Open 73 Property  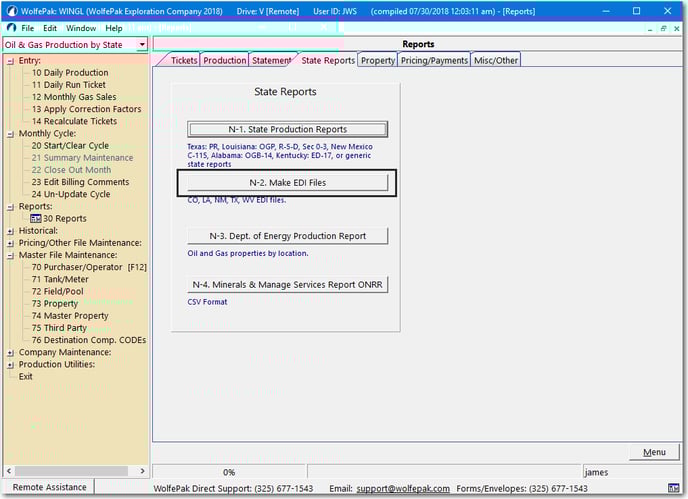click(x=54, y=304)
